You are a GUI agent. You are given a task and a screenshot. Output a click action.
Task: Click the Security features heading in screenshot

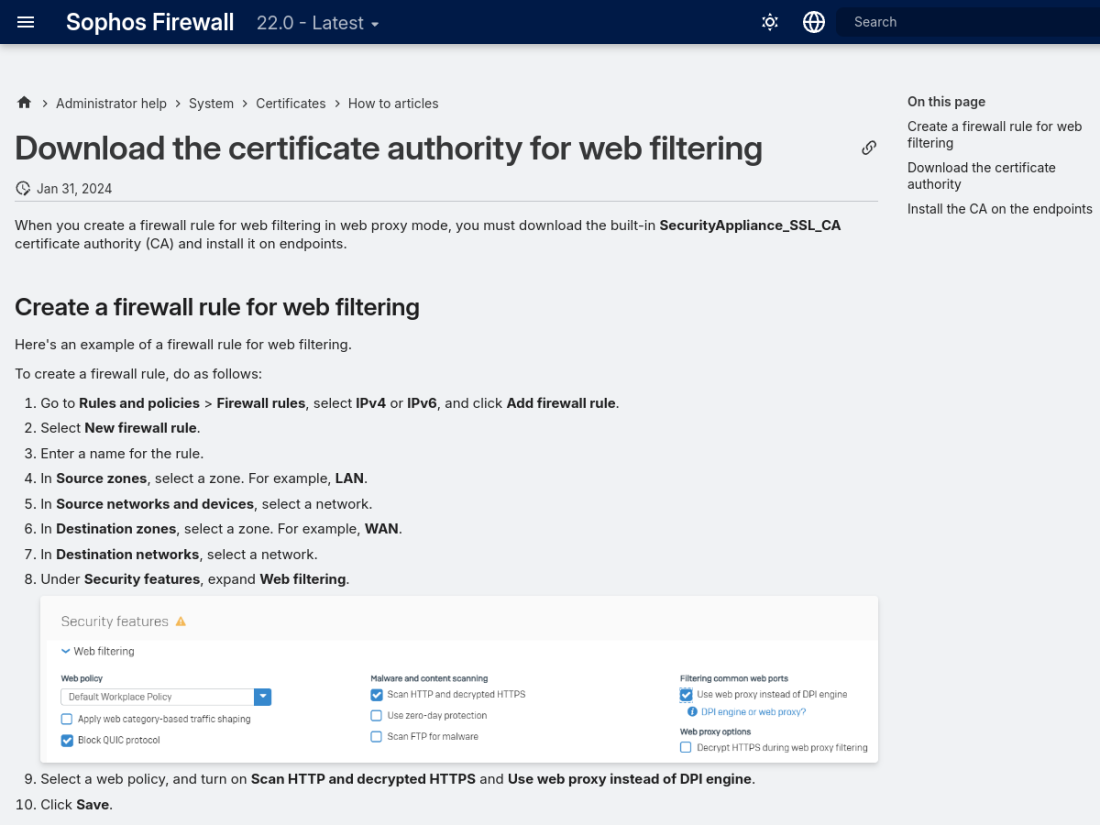pyautogui.click(x=114, y=622)
